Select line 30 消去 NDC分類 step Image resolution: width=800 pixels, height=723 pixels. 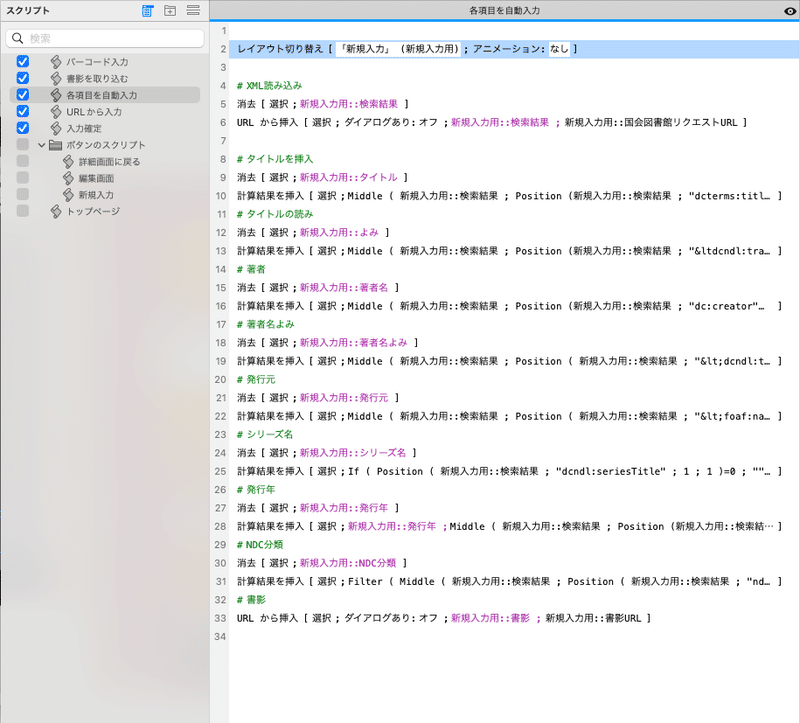(322, 563)
